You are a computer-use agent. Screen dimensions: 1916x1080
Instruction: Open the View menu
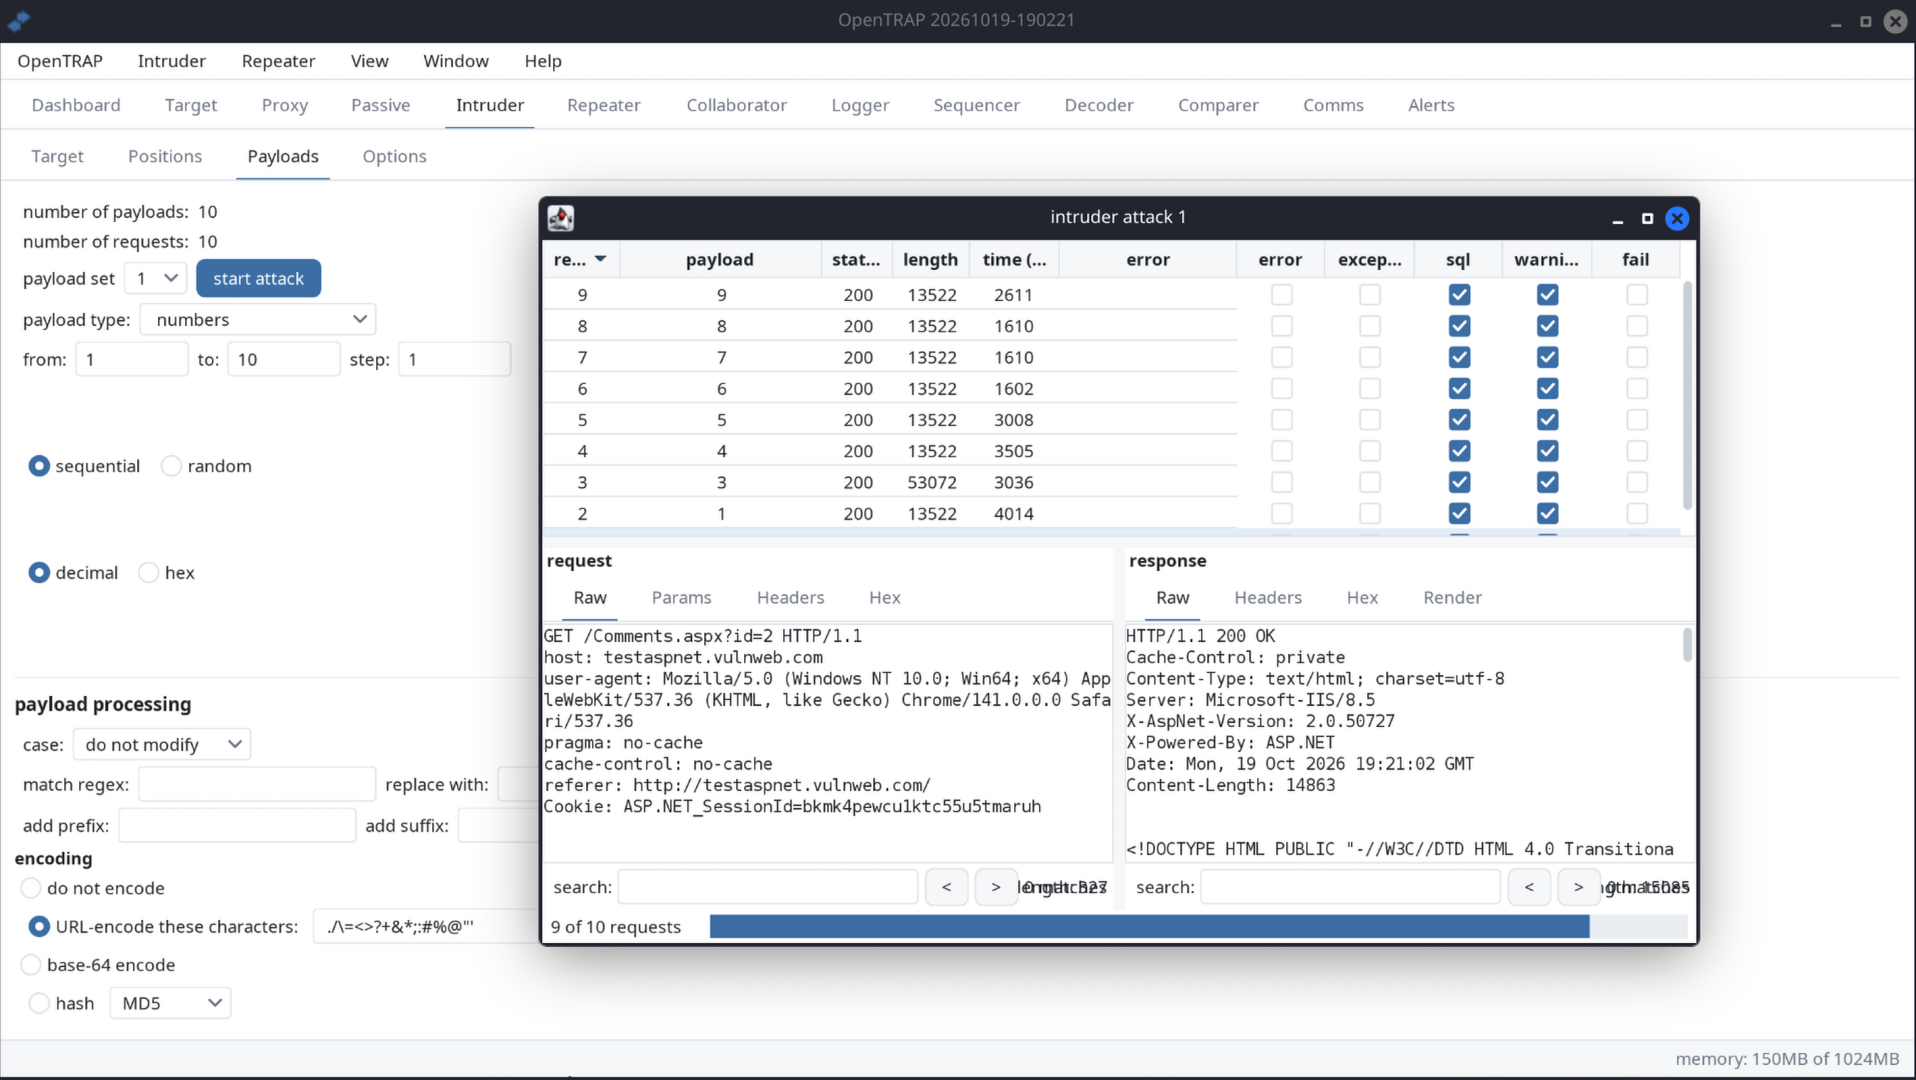point(369,61)
